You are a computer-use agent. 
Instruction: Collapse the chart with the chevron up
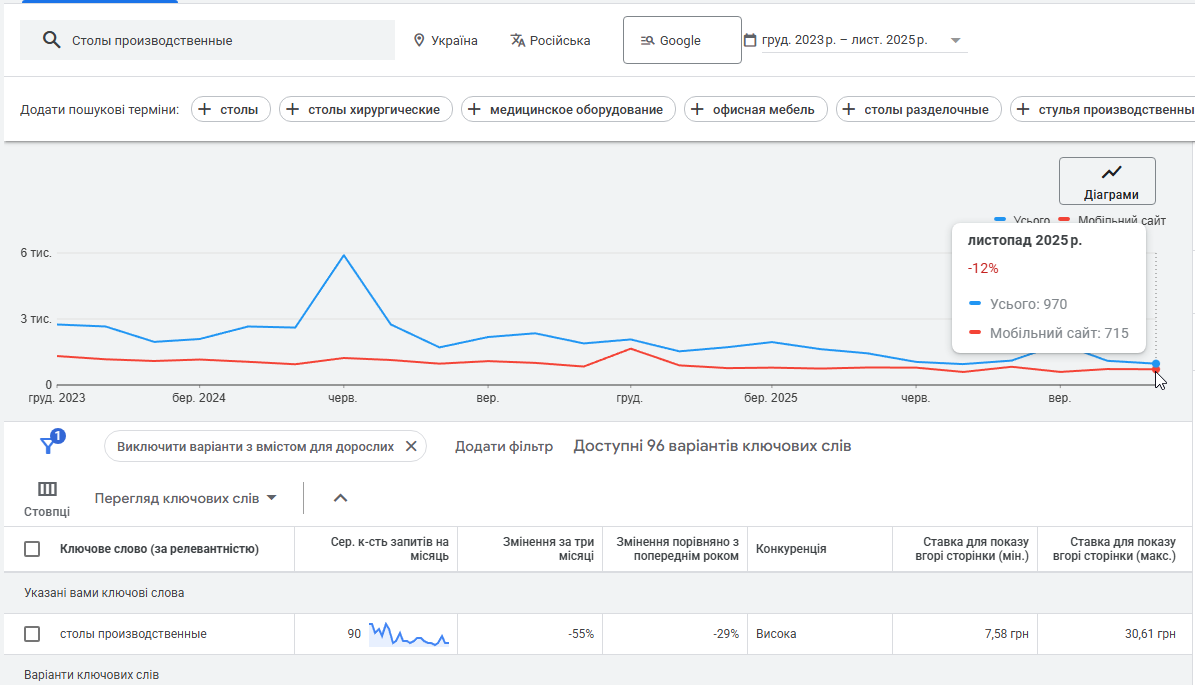(x=340, y=498)
